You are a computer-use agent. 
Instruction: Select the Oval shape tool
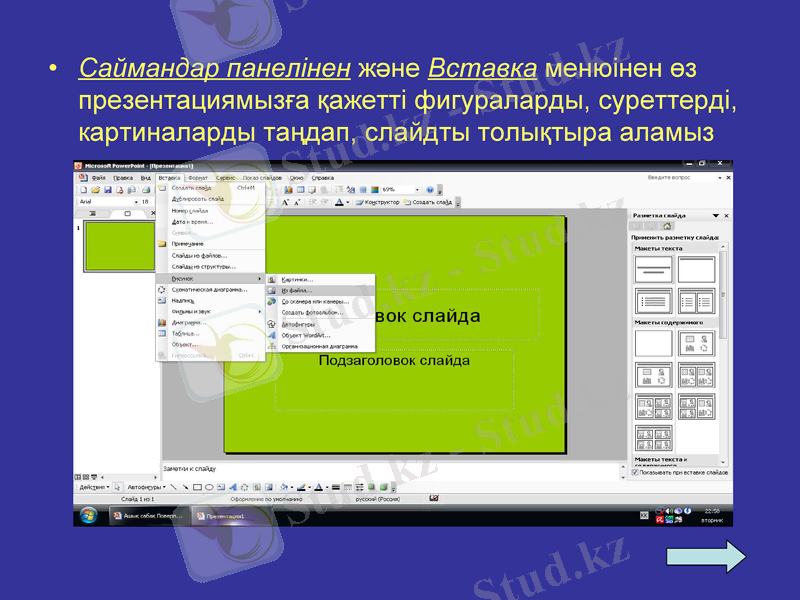pos(209,485)
